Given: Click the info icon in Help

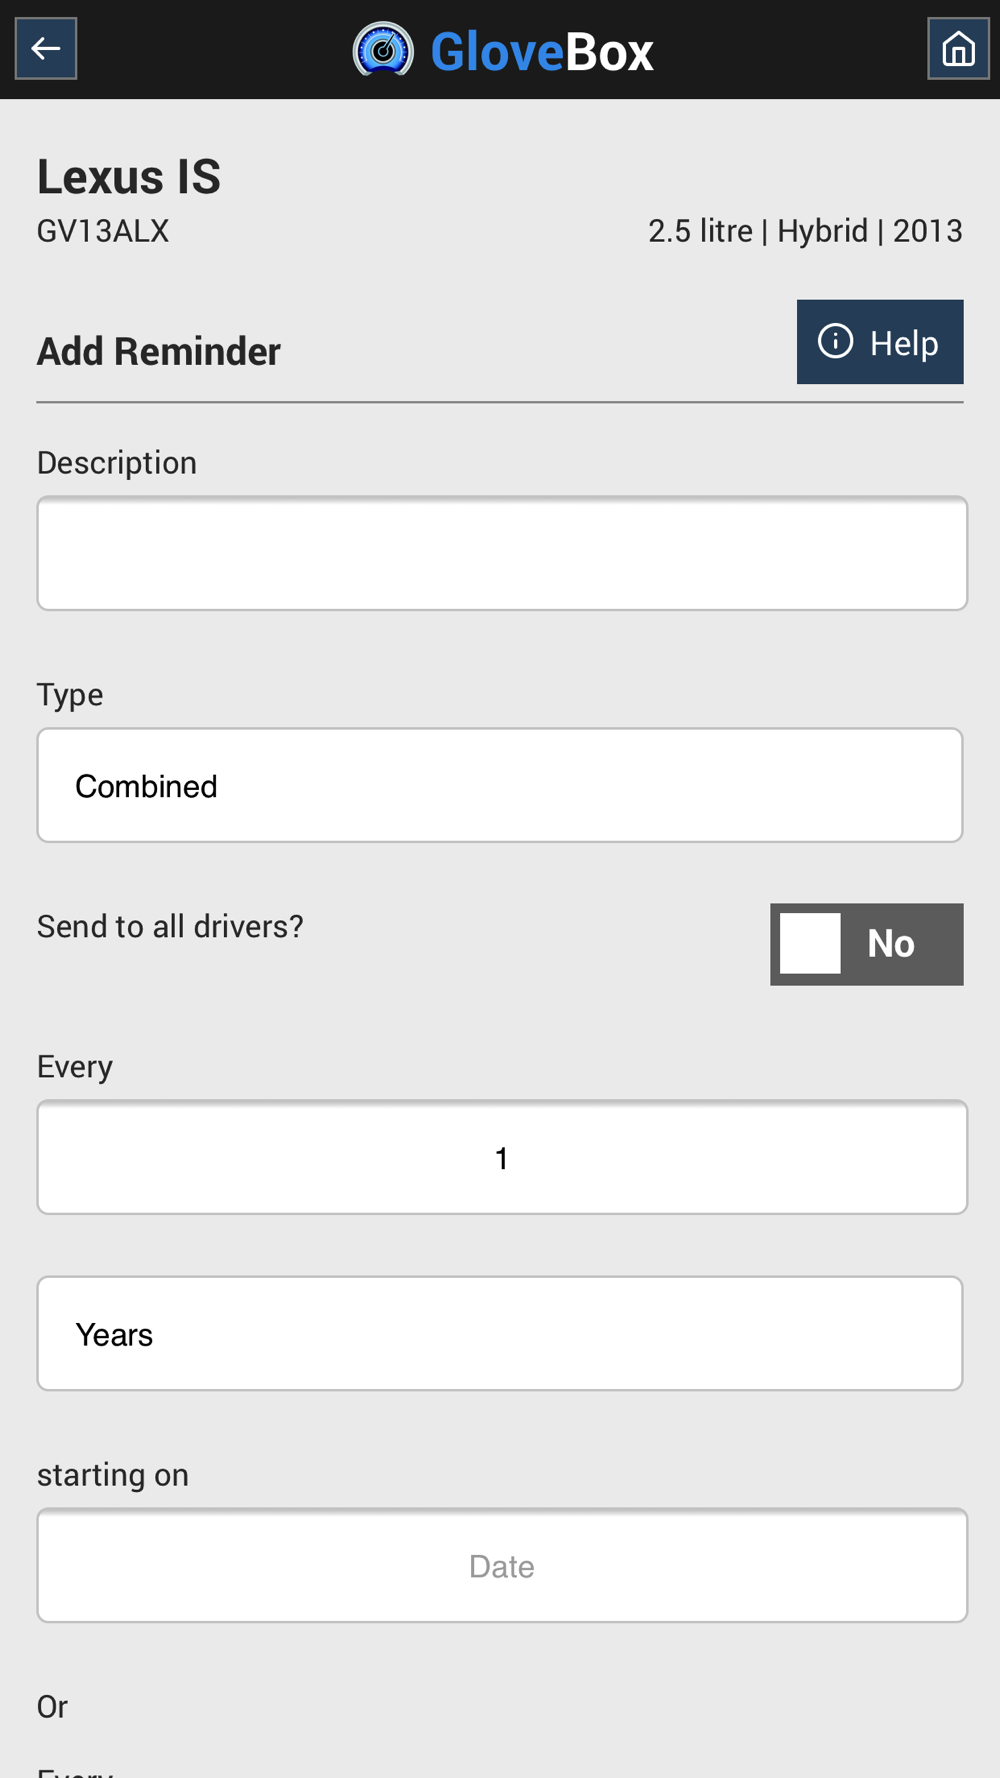Looking at the screenshot, I should point(835,341).
